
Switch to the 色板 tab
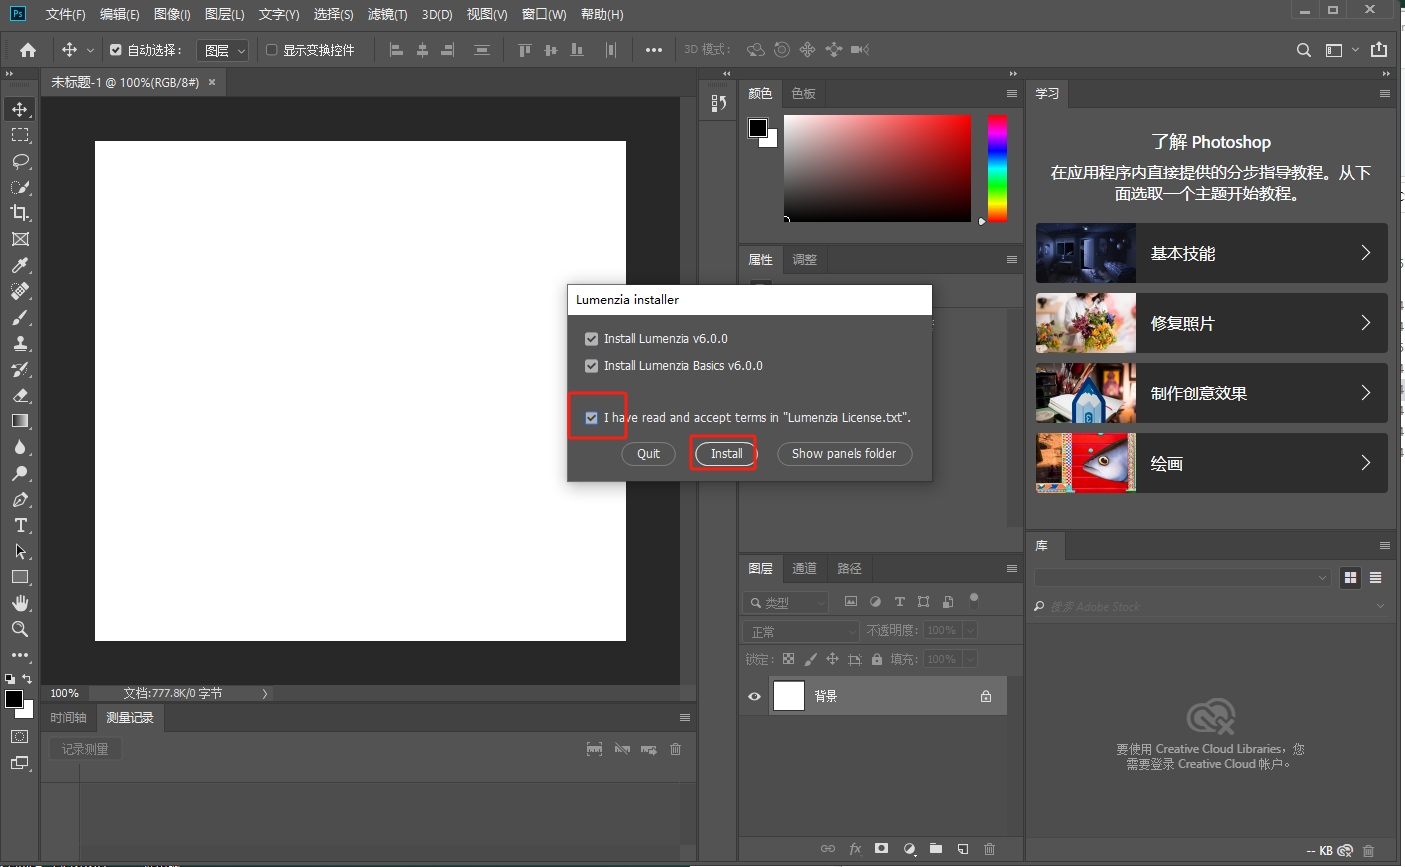804,93
